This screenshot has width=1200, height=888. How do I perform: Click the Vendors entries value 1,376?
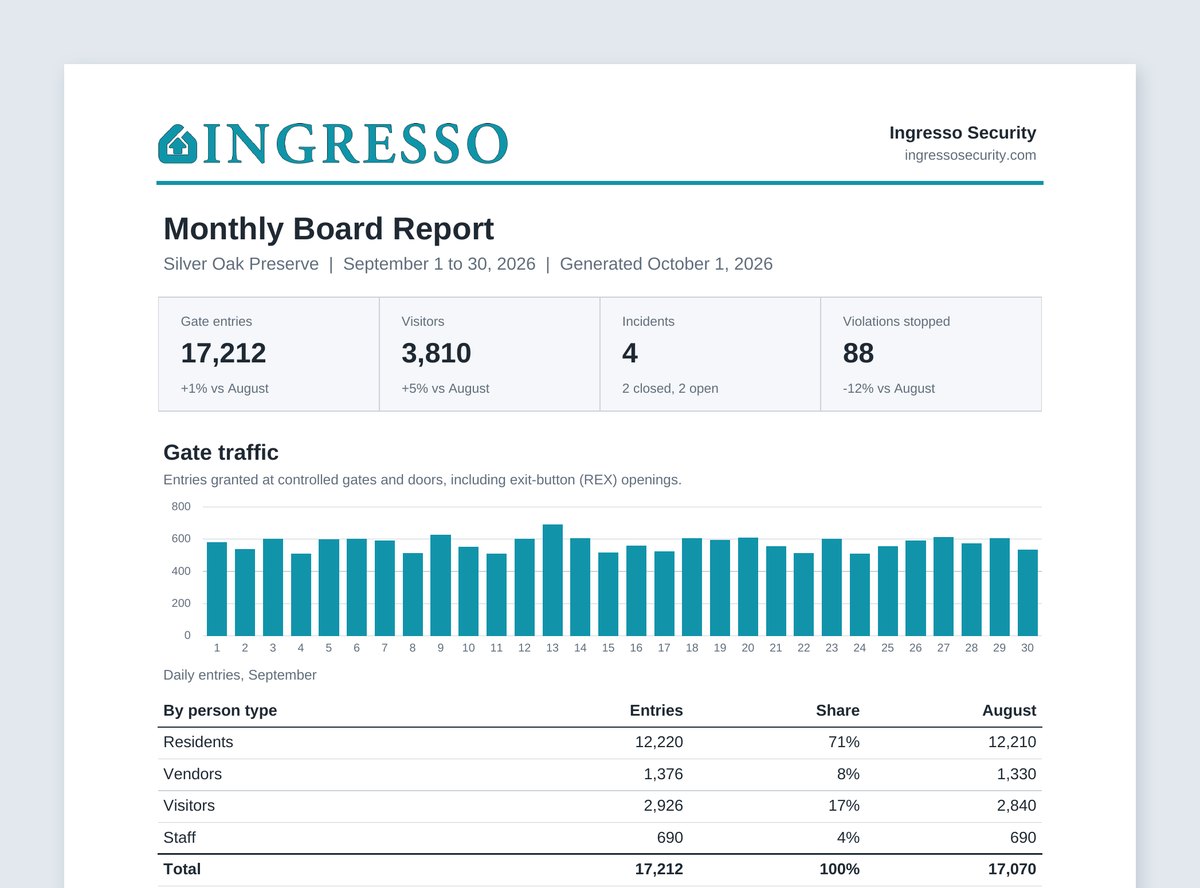663,774
